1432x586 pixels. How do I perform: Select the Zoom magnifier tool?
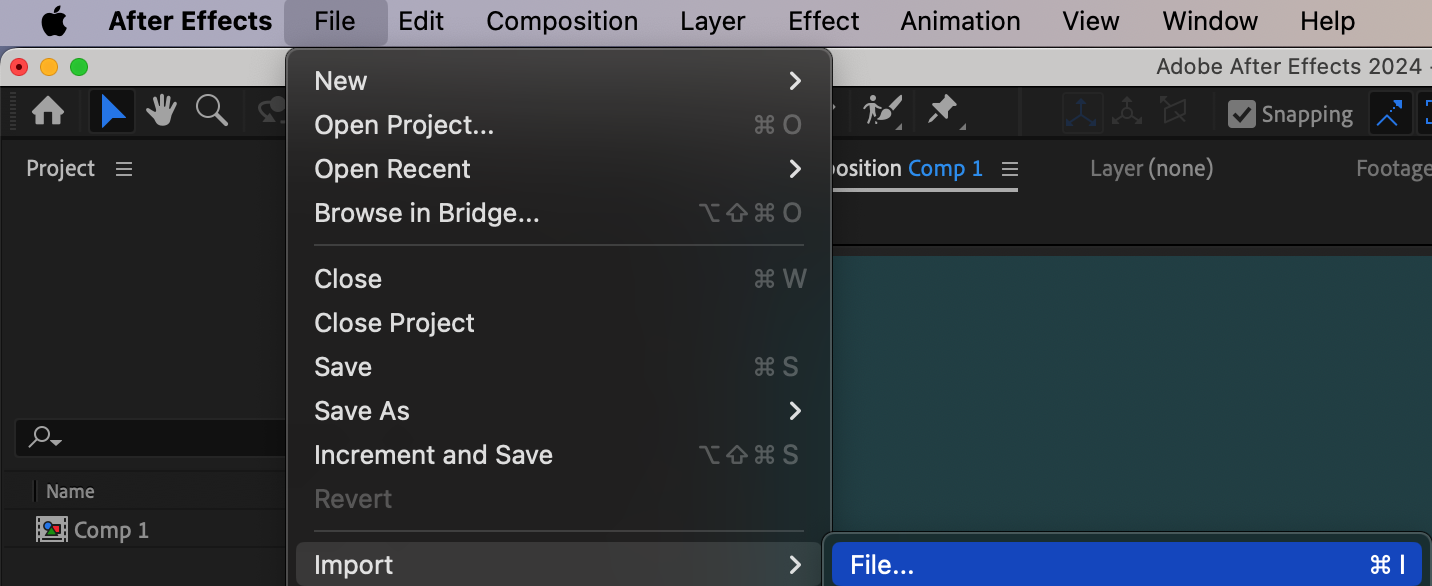pos(211,112)
